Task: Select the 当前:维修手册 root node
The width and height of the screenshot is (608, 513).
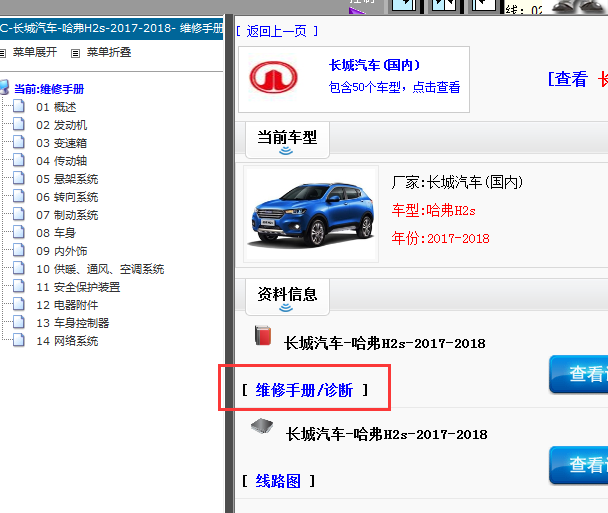Action: coord(49,89)
